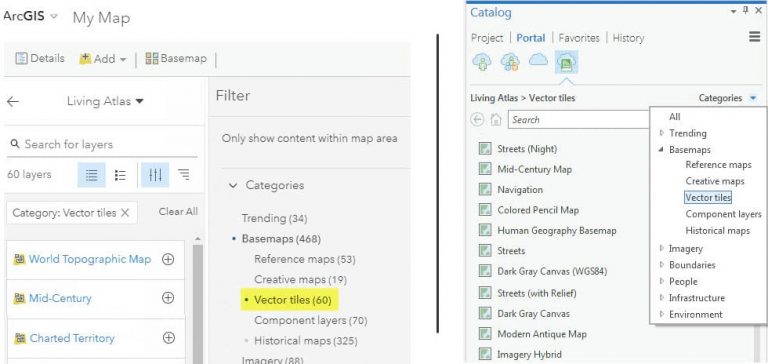Choose All in categories menu
The image size is (768, 364).
coord(674,117)
